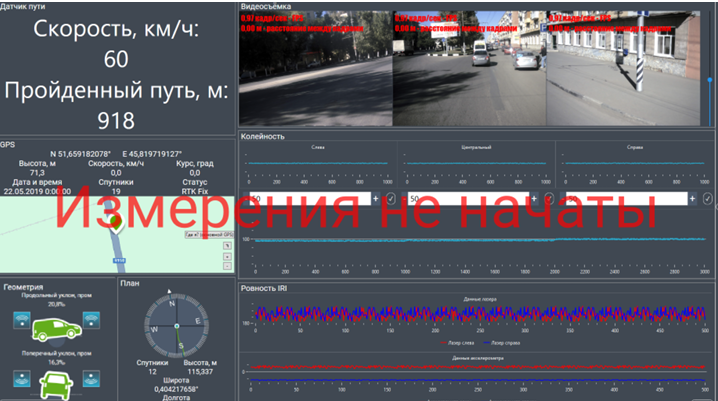The width and height of the screenshot is (718, 401).
Task: Toggle the checkmark in the Справа rut panel
Action: click(x=707, y=199)
